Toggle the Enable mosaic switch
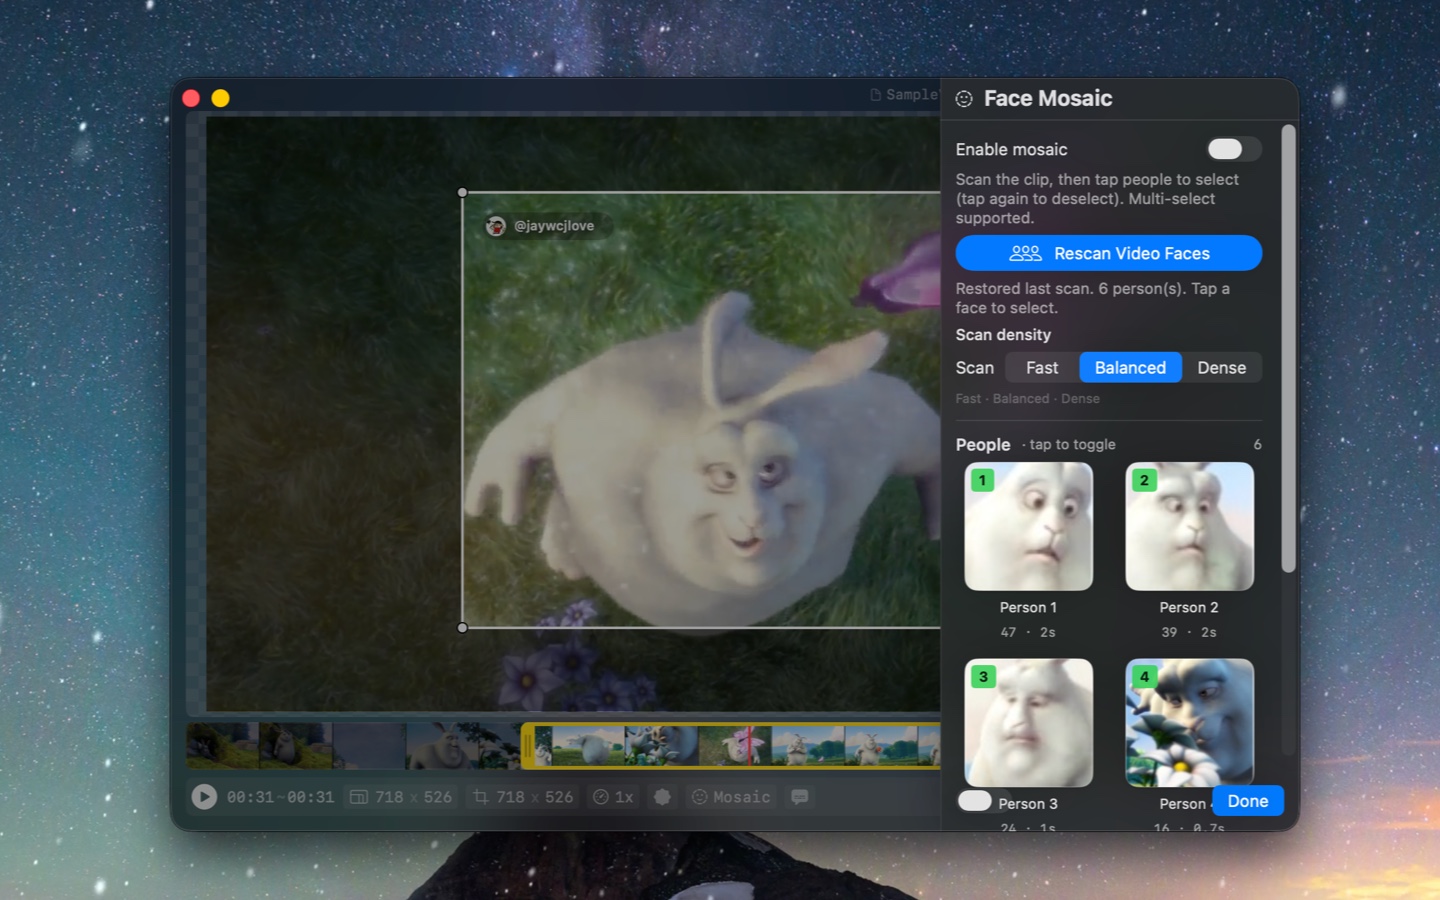The width and height of the screenshot is (1440, 900). coord(1233,149)
